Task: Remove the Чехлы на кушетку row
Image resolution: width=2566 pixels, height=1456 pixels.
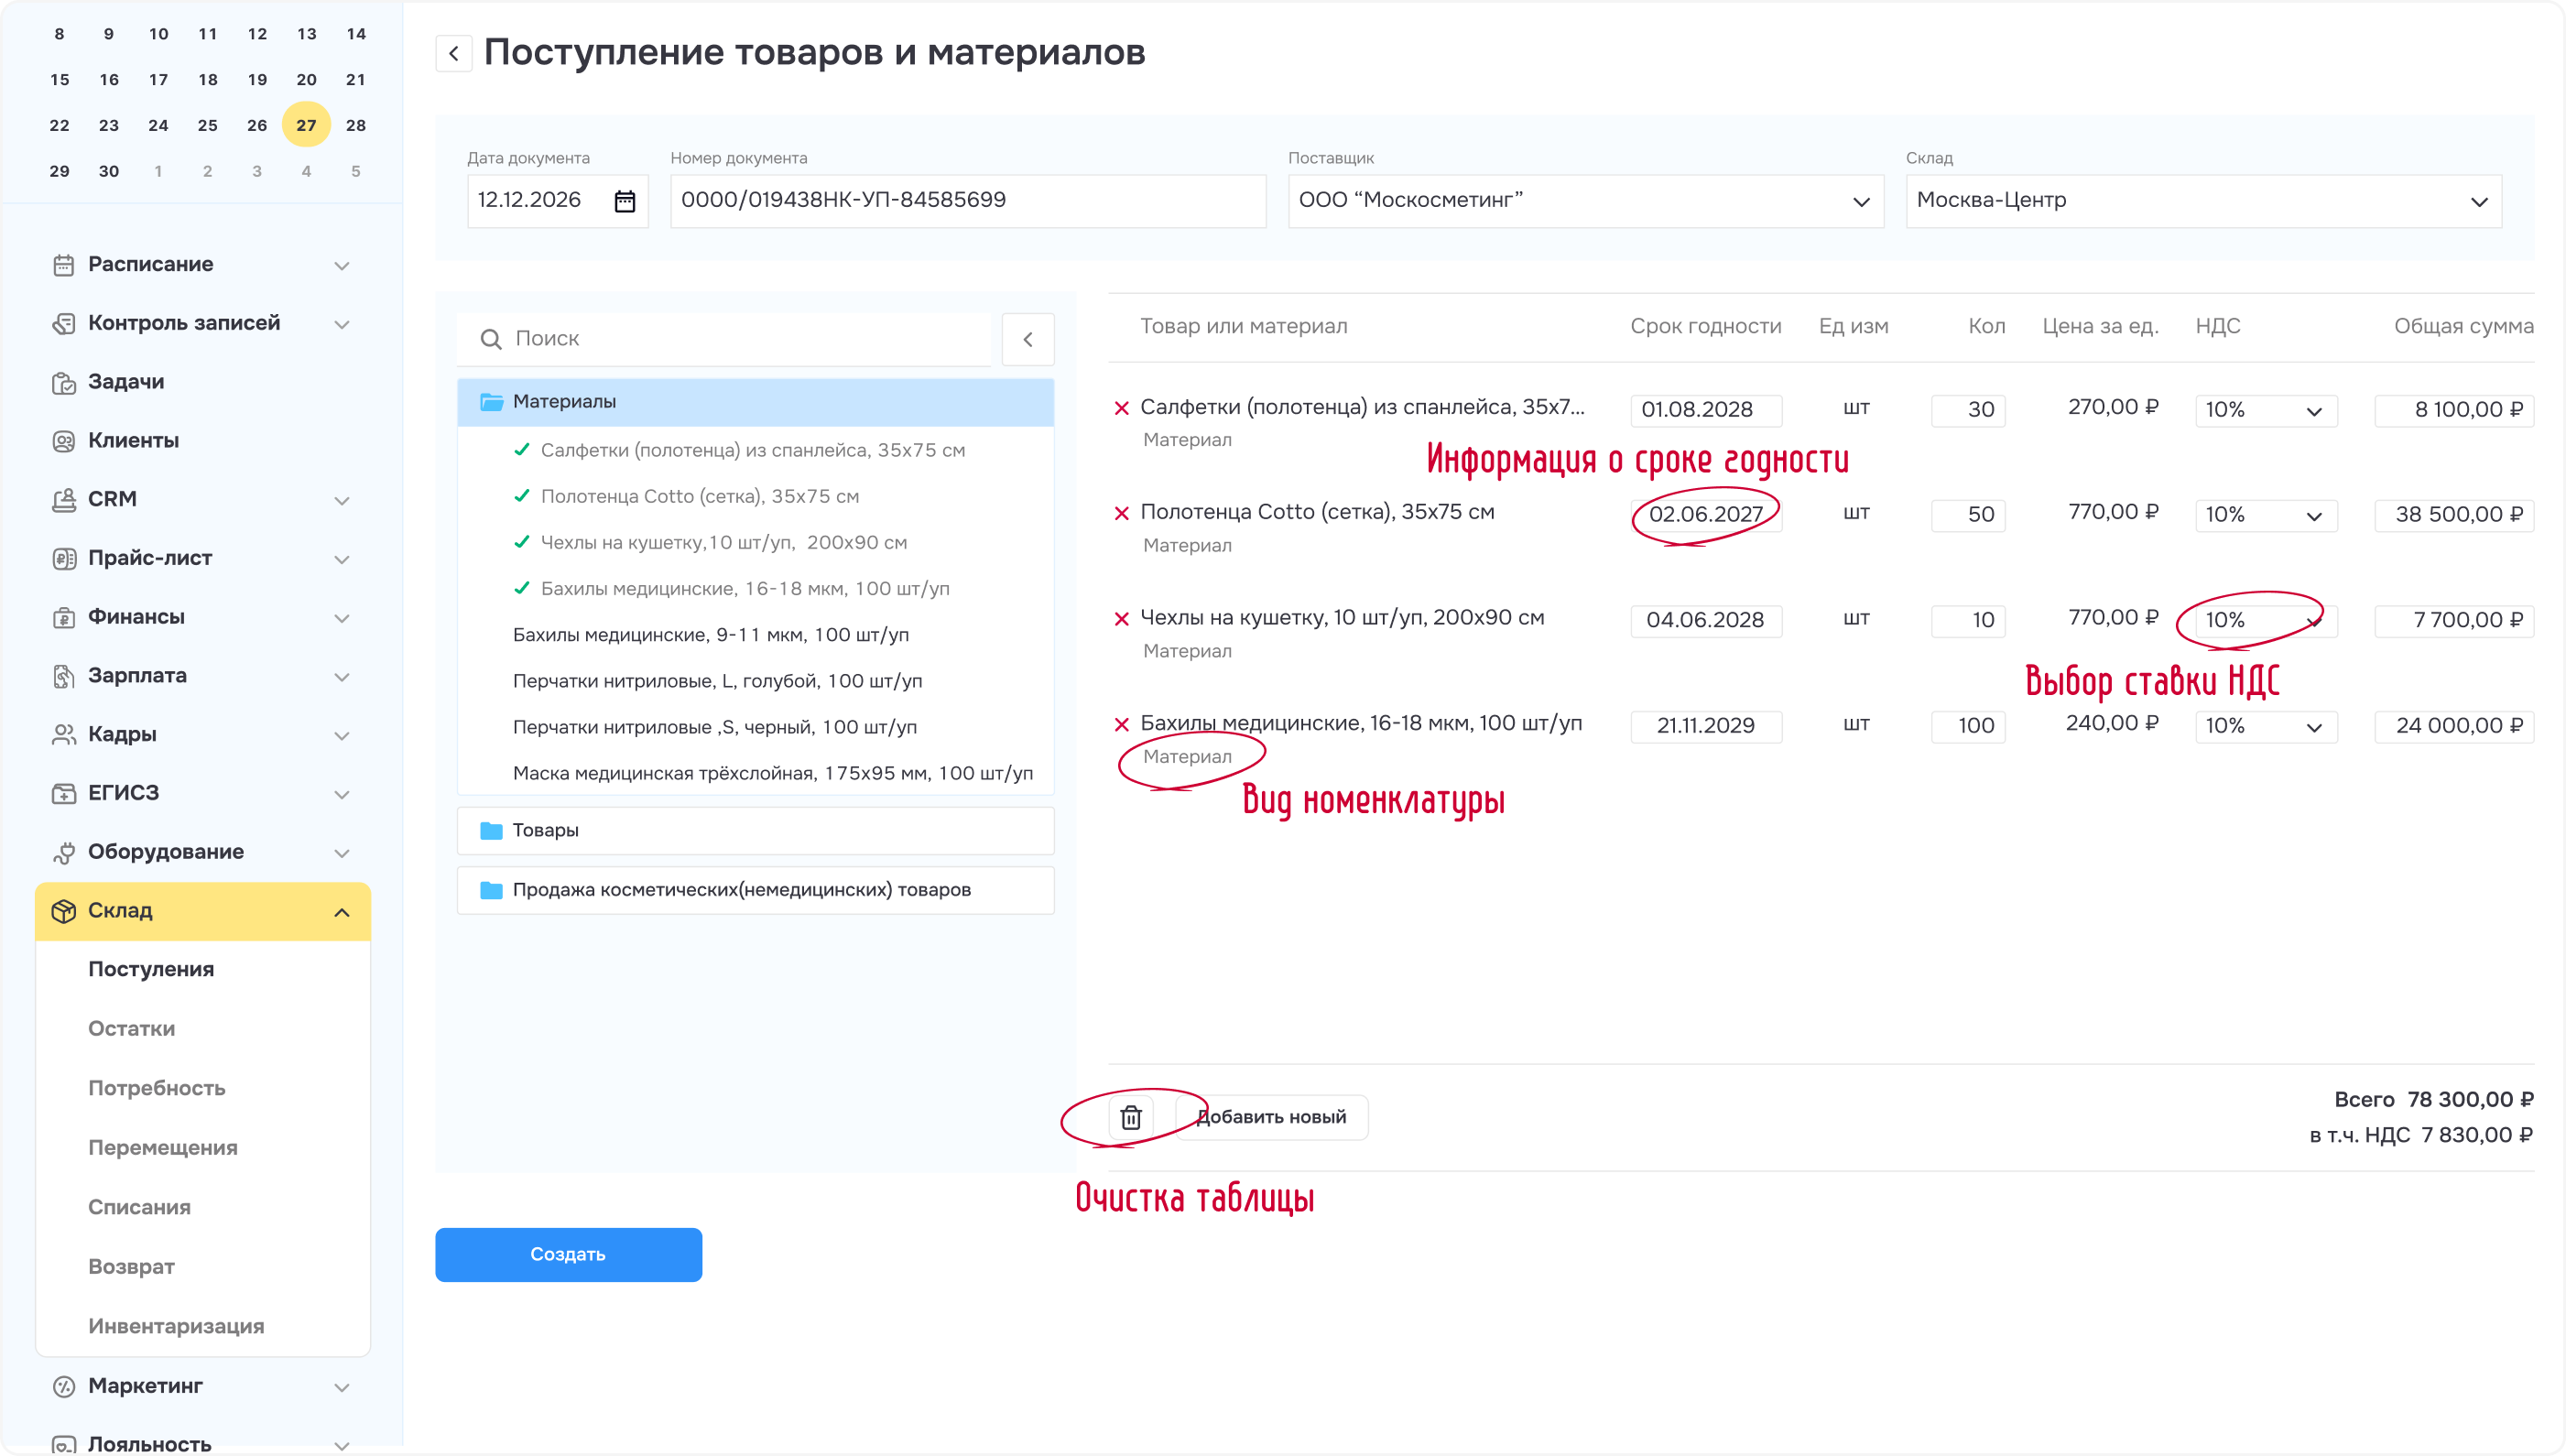Action: 1122,619
